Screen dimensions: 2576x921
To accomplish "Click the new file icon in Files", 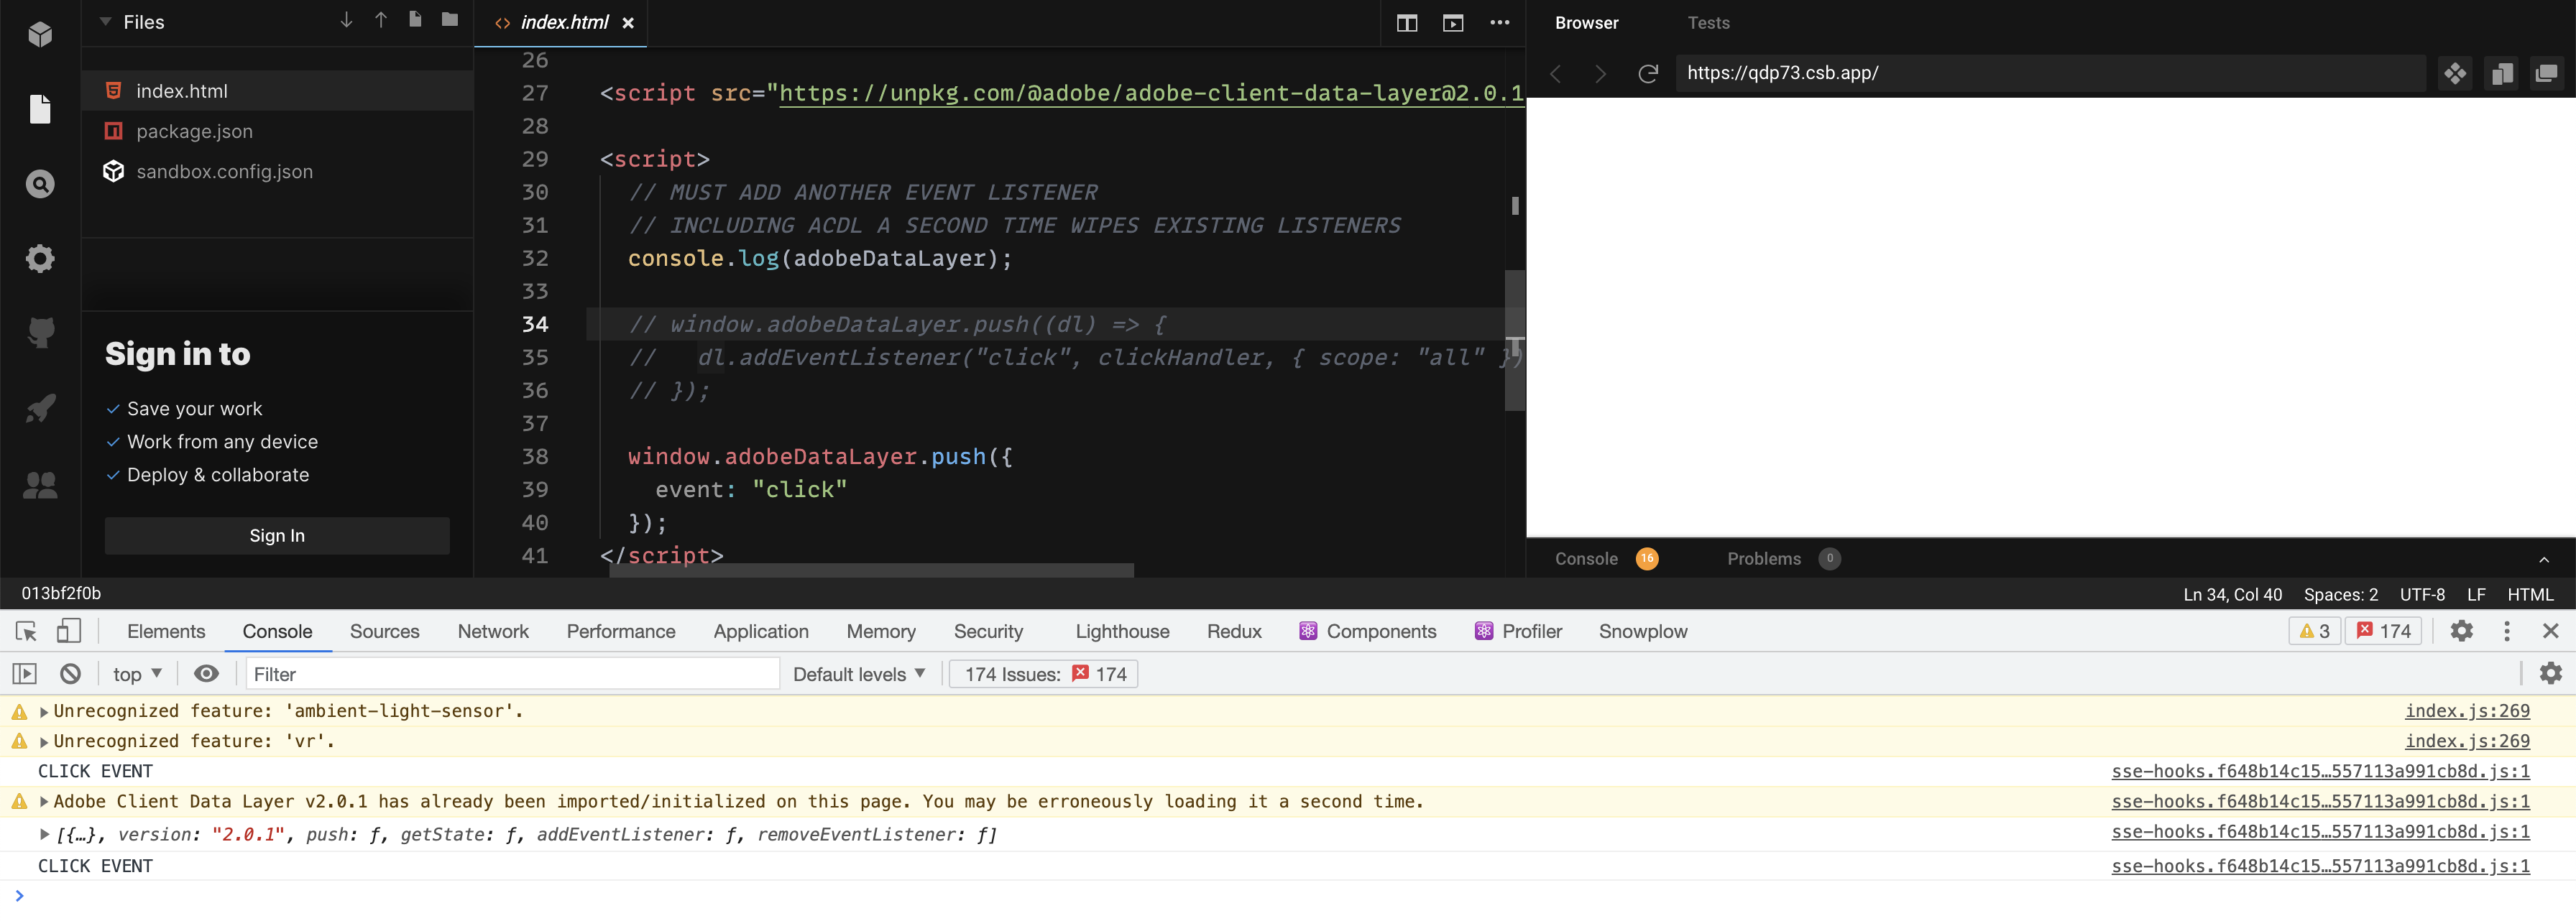I will coord(415,20).
